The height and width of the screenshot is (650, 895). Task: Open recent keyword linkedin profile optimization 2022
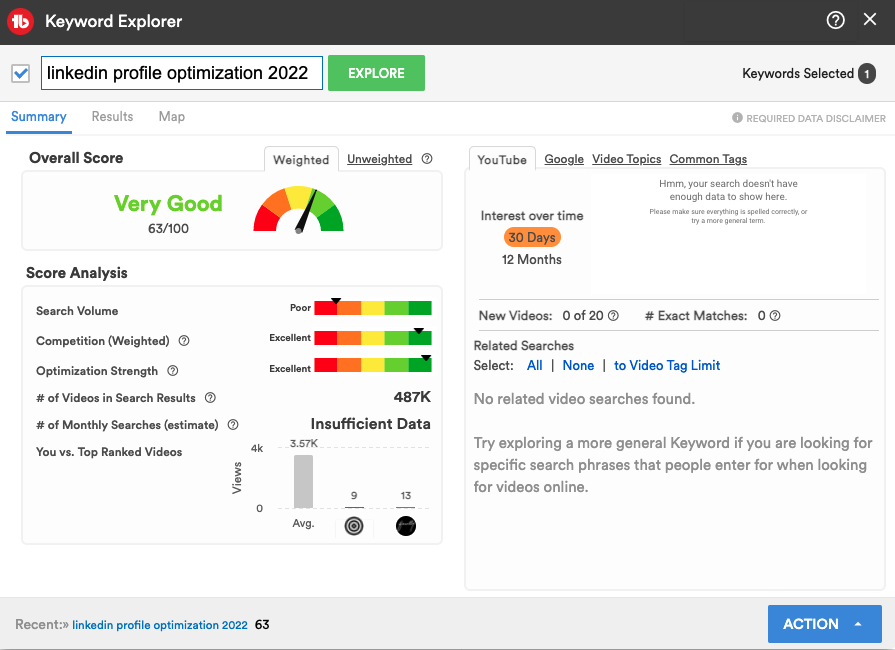[160, 625]
